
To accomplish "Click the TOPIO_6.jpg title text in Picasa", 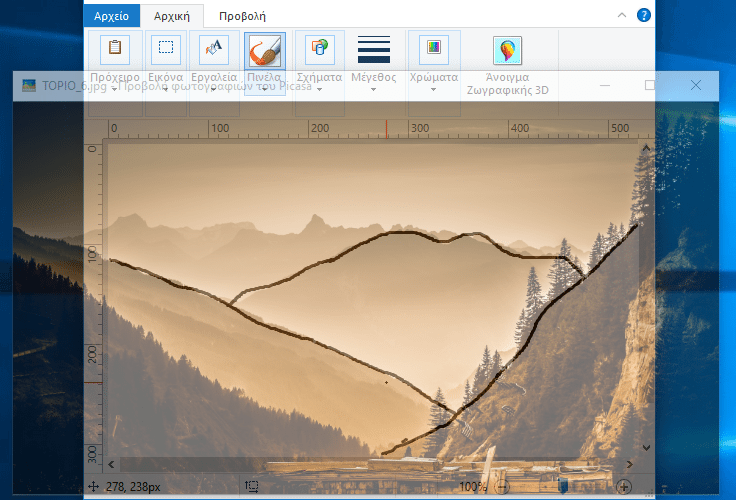I will [74, 86].
